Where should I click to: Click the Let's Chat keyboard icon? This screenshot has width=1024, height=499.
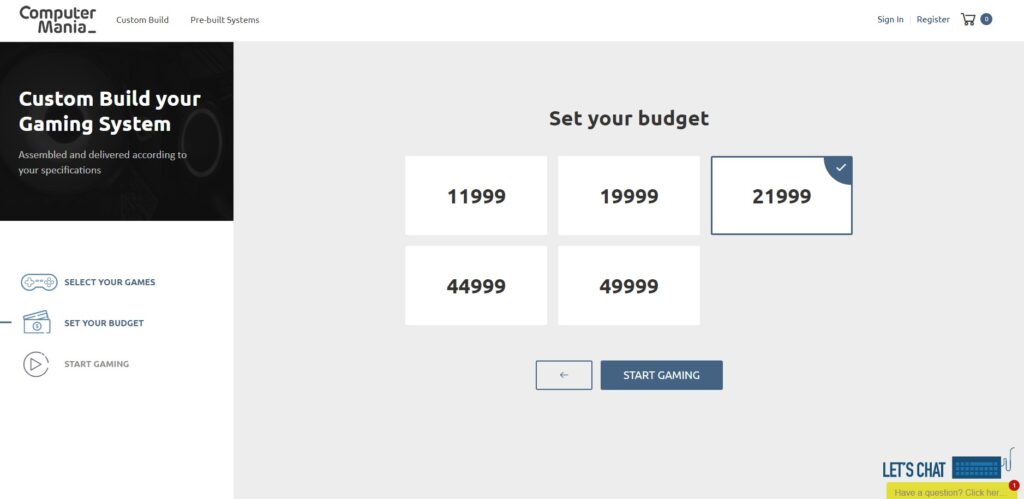(x=977, y=467)
